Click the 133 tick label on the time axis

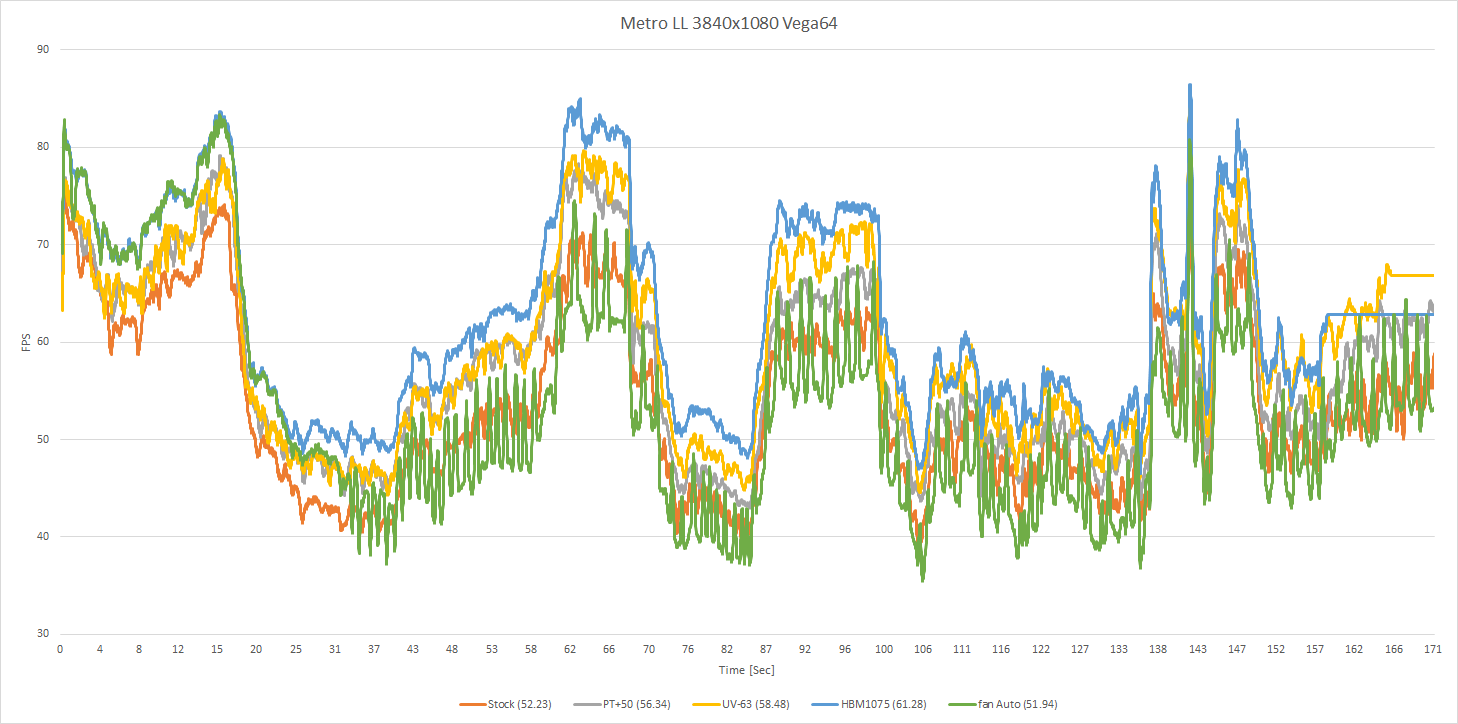click(x=1119, y=649)
